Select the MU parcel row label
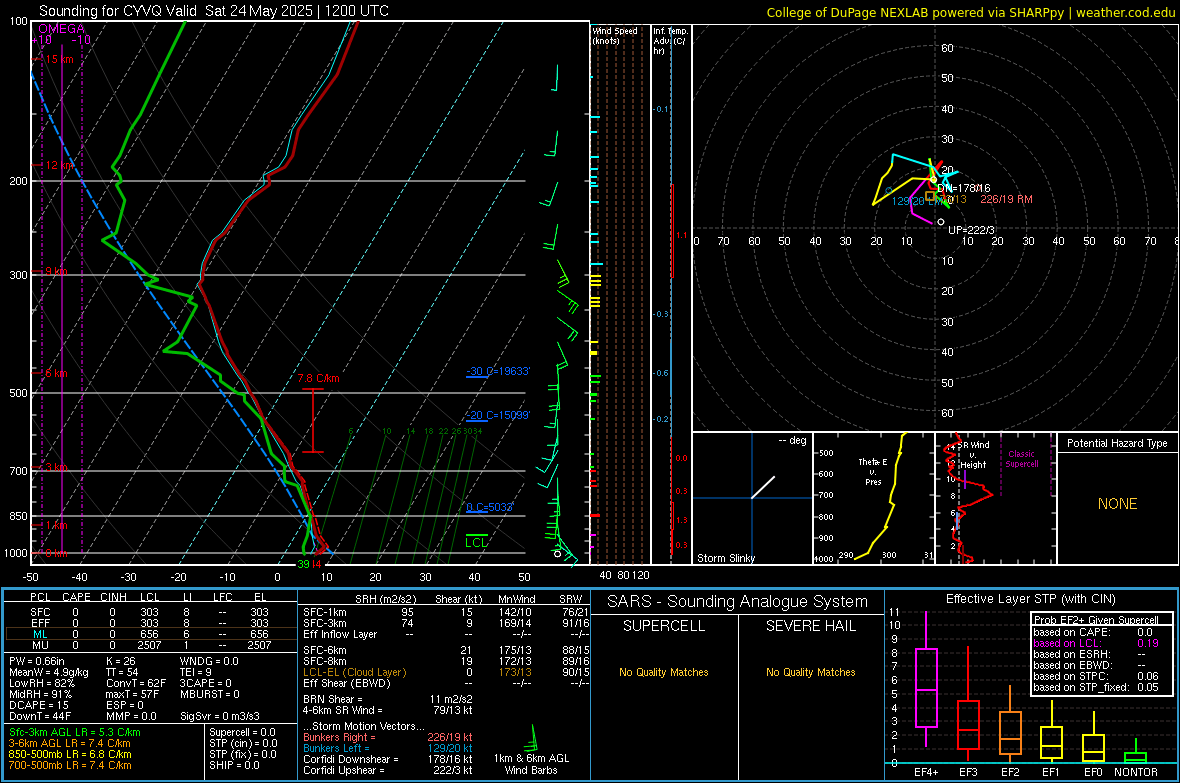Screen dimensions: 1180x783 [x=40, y=645]
